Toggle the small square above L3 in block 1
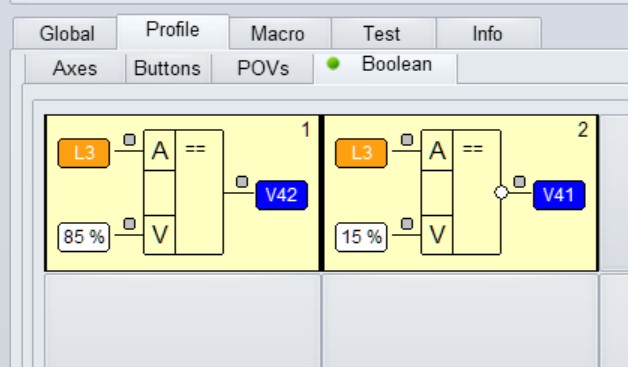The image size is (628, 367). coord(129,140)
